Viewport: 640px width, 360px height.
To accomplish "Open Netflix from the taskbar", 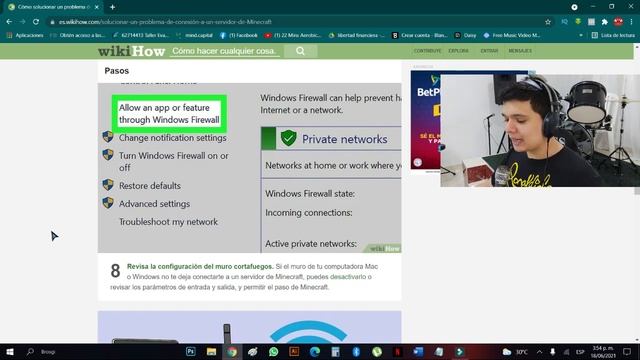I will [x=398, y=351].
